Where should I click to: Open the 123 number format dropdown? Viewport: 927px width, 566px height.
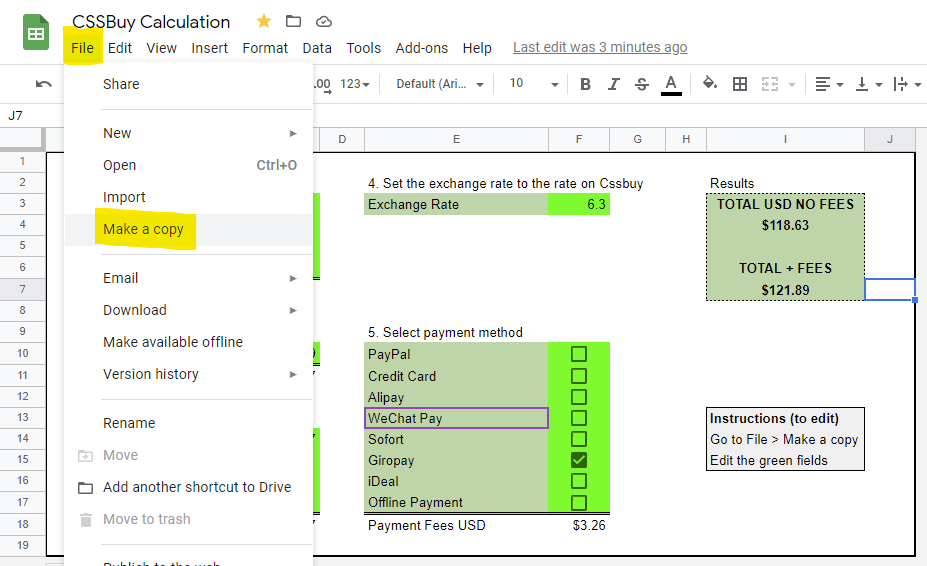[x=355, y=84]
